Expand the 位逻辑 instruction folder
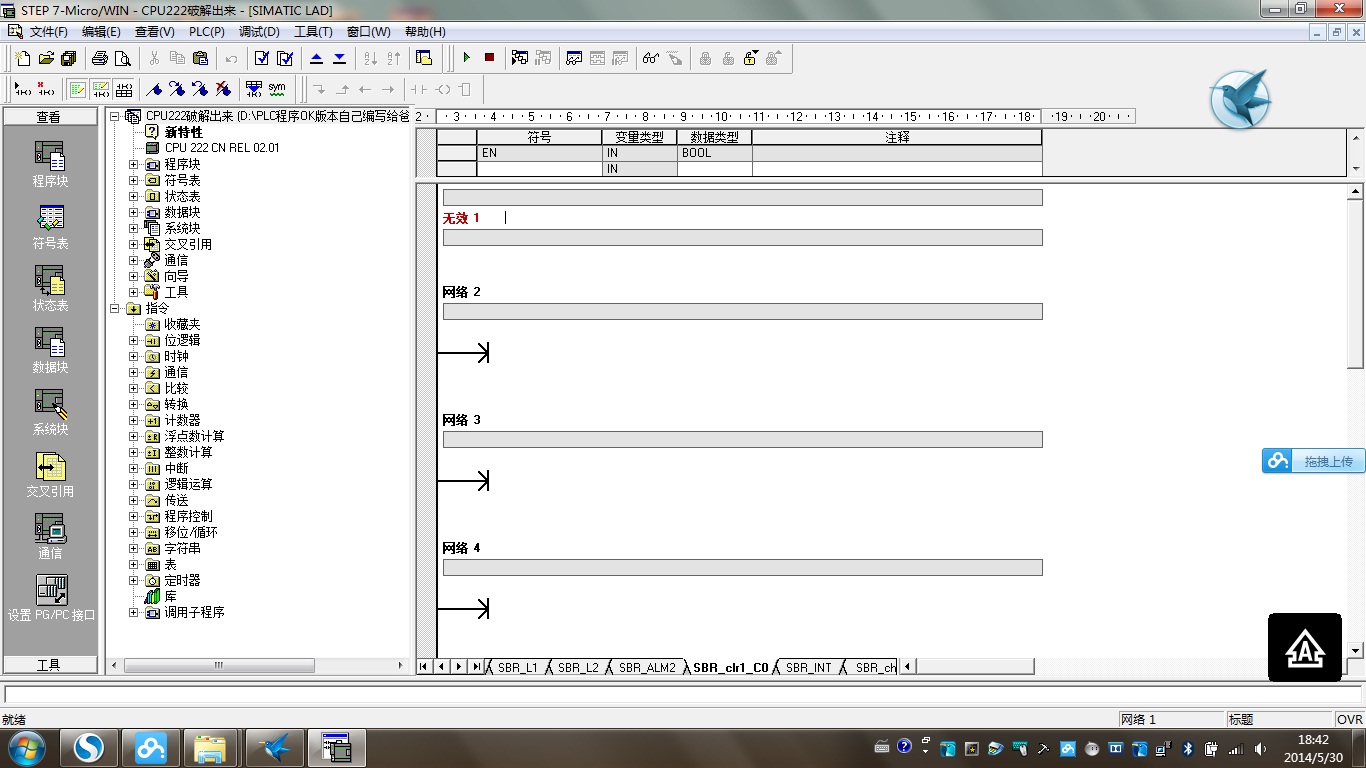The width and height of the screenshot is (1366, 768). [x=133, y=340]
